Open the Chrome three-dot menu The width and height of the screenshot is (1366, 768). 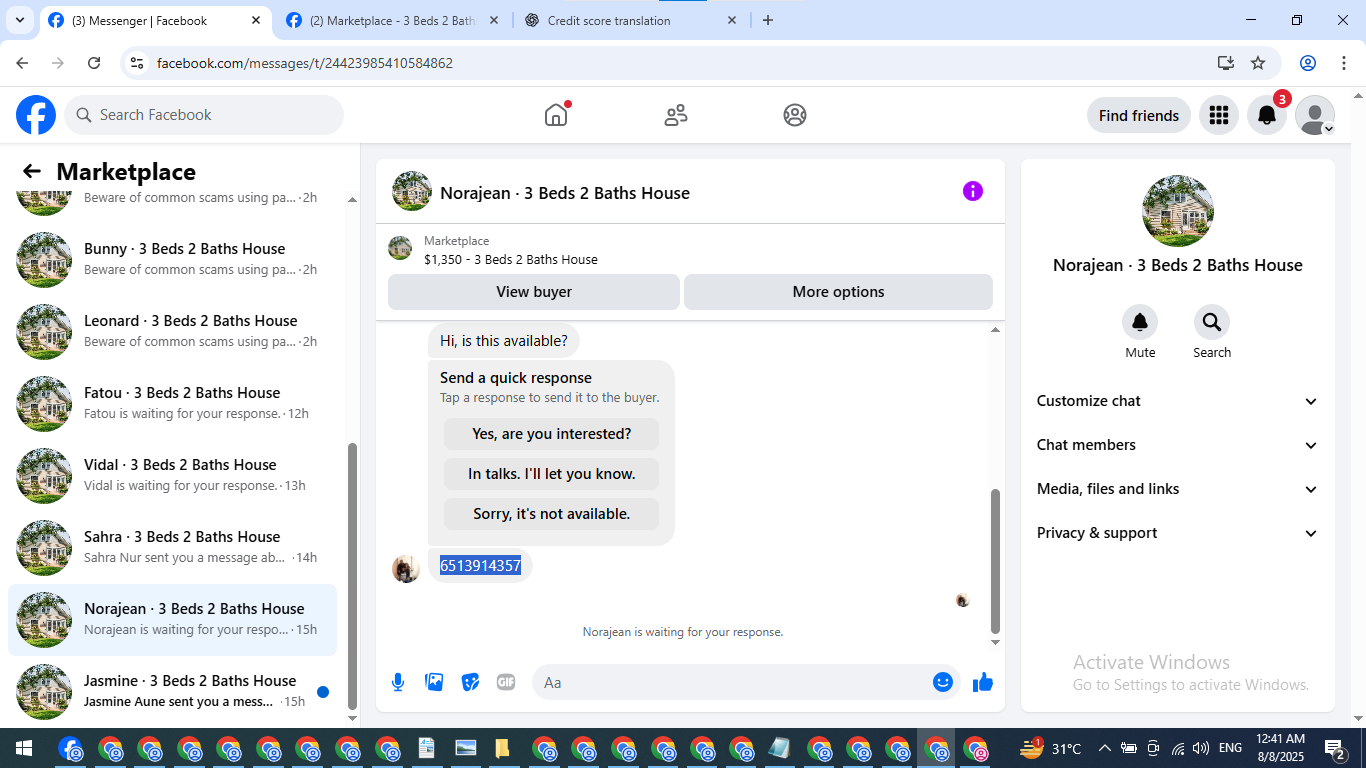(x=1342, y=63)
